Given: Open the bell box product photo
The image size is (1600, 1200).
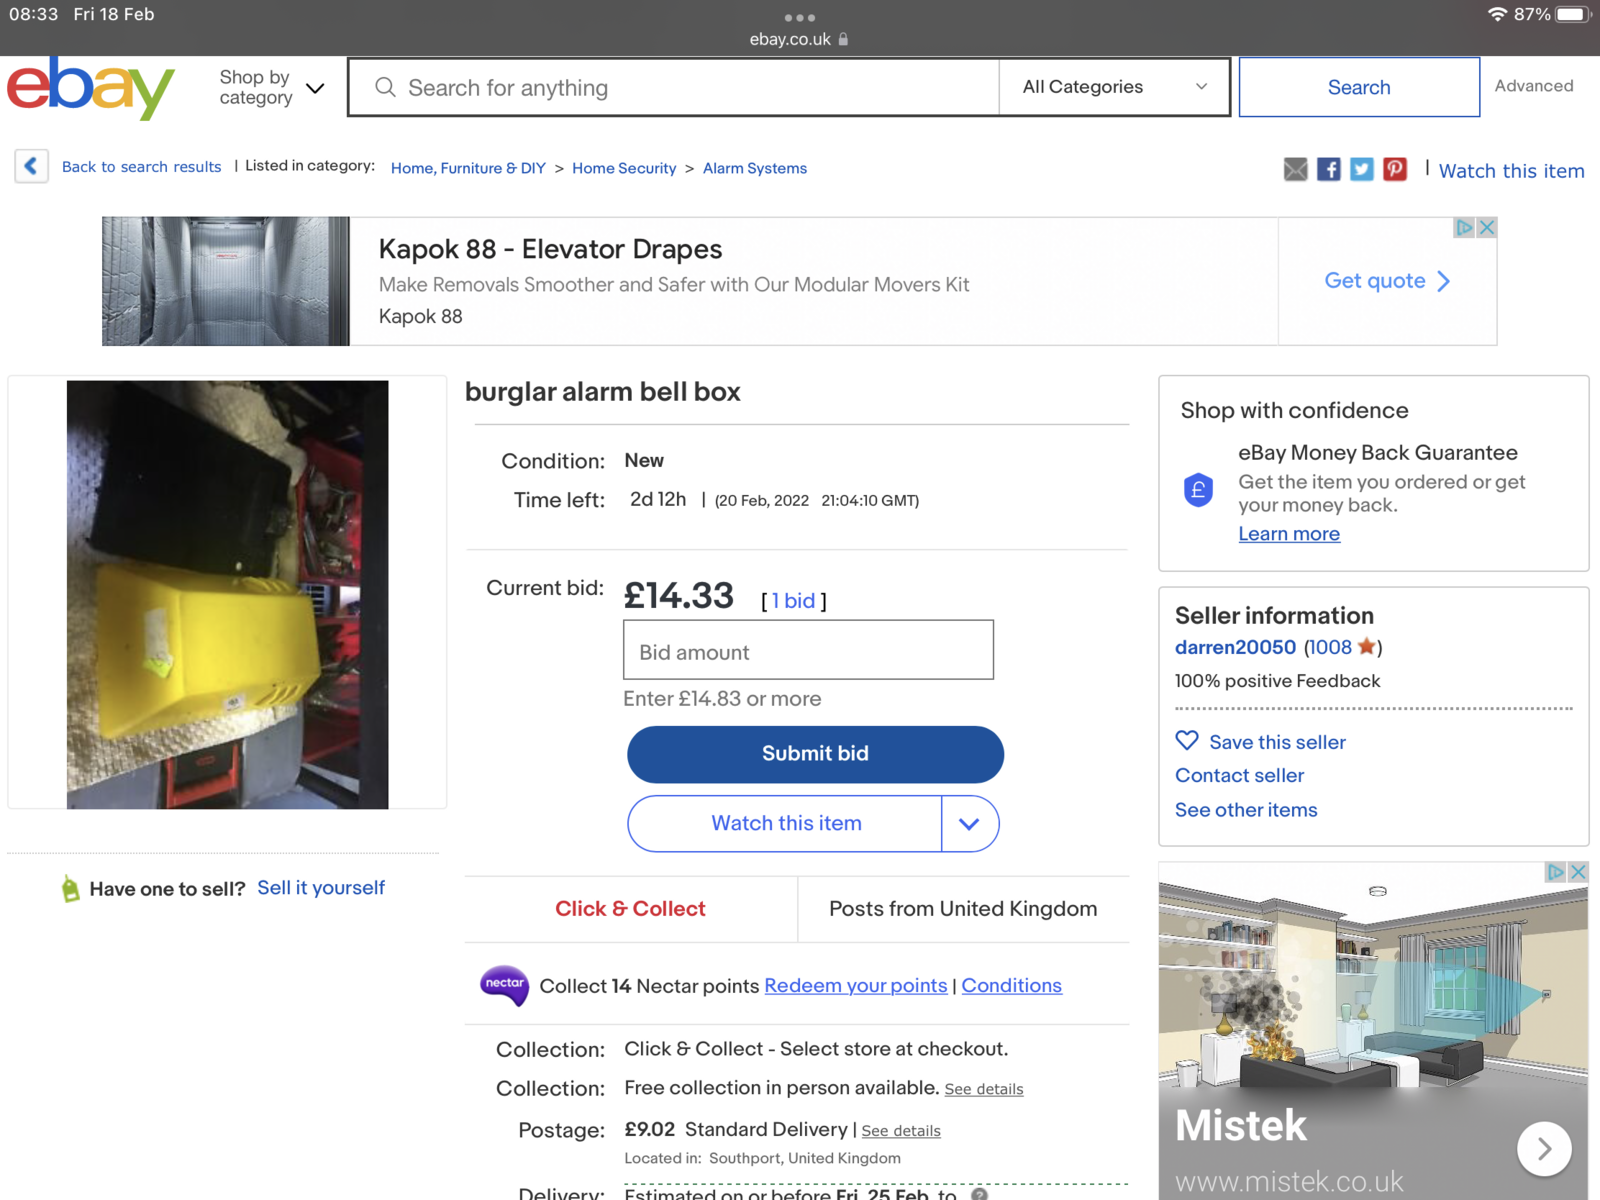Looking at the screenshot, I should click(x=227, y=594).
